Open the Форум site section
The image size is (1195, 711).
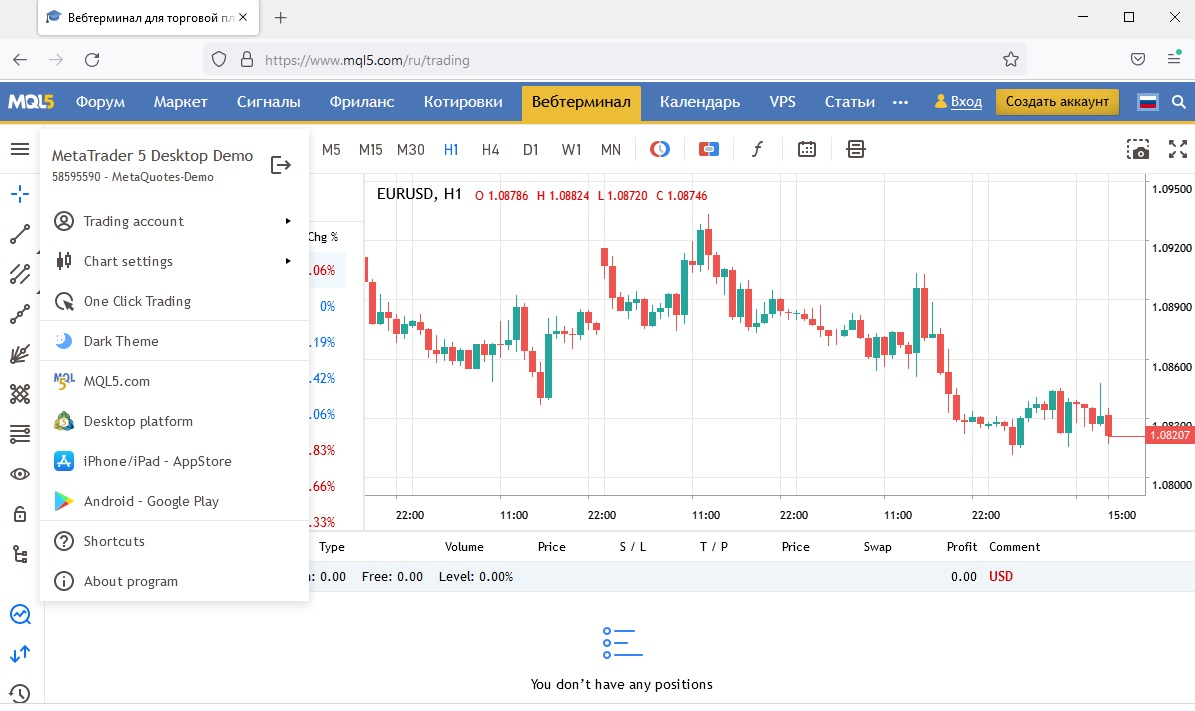100,102
